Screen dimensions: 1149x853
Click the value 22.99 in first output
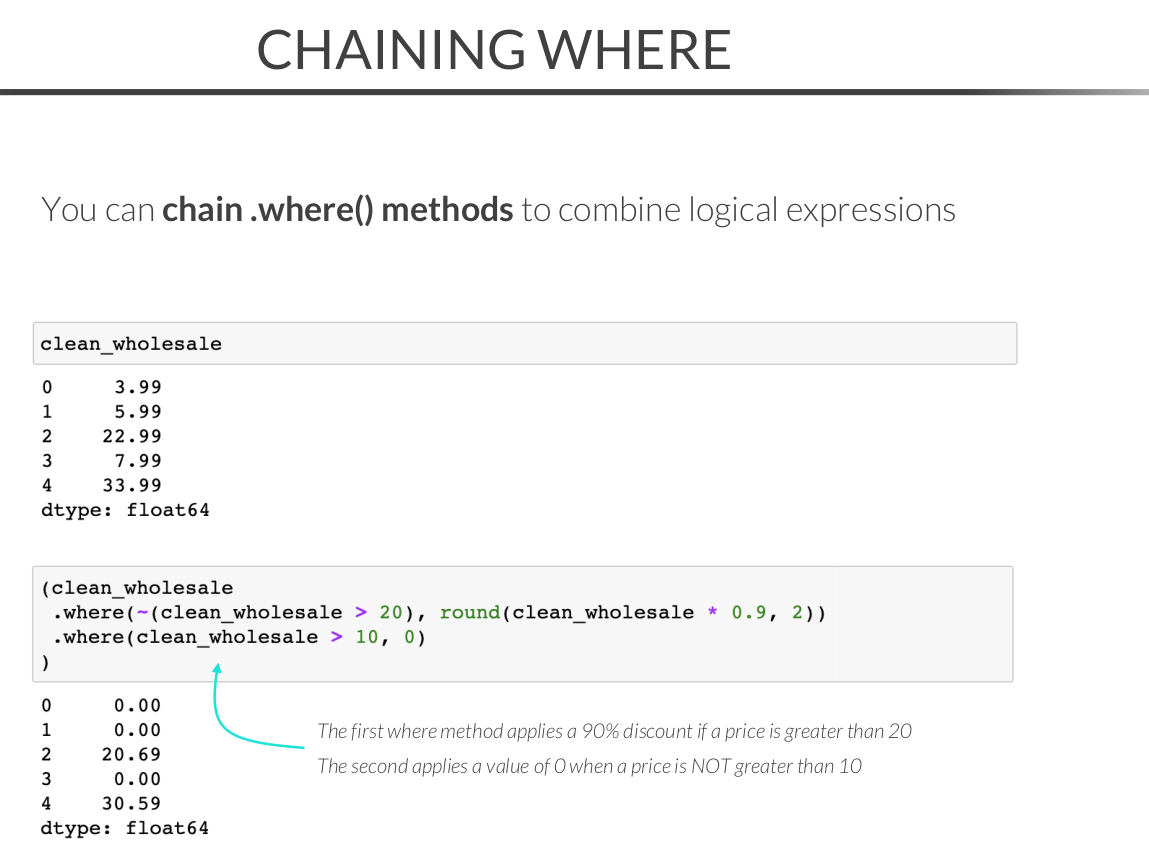click(x=131, y=436)
